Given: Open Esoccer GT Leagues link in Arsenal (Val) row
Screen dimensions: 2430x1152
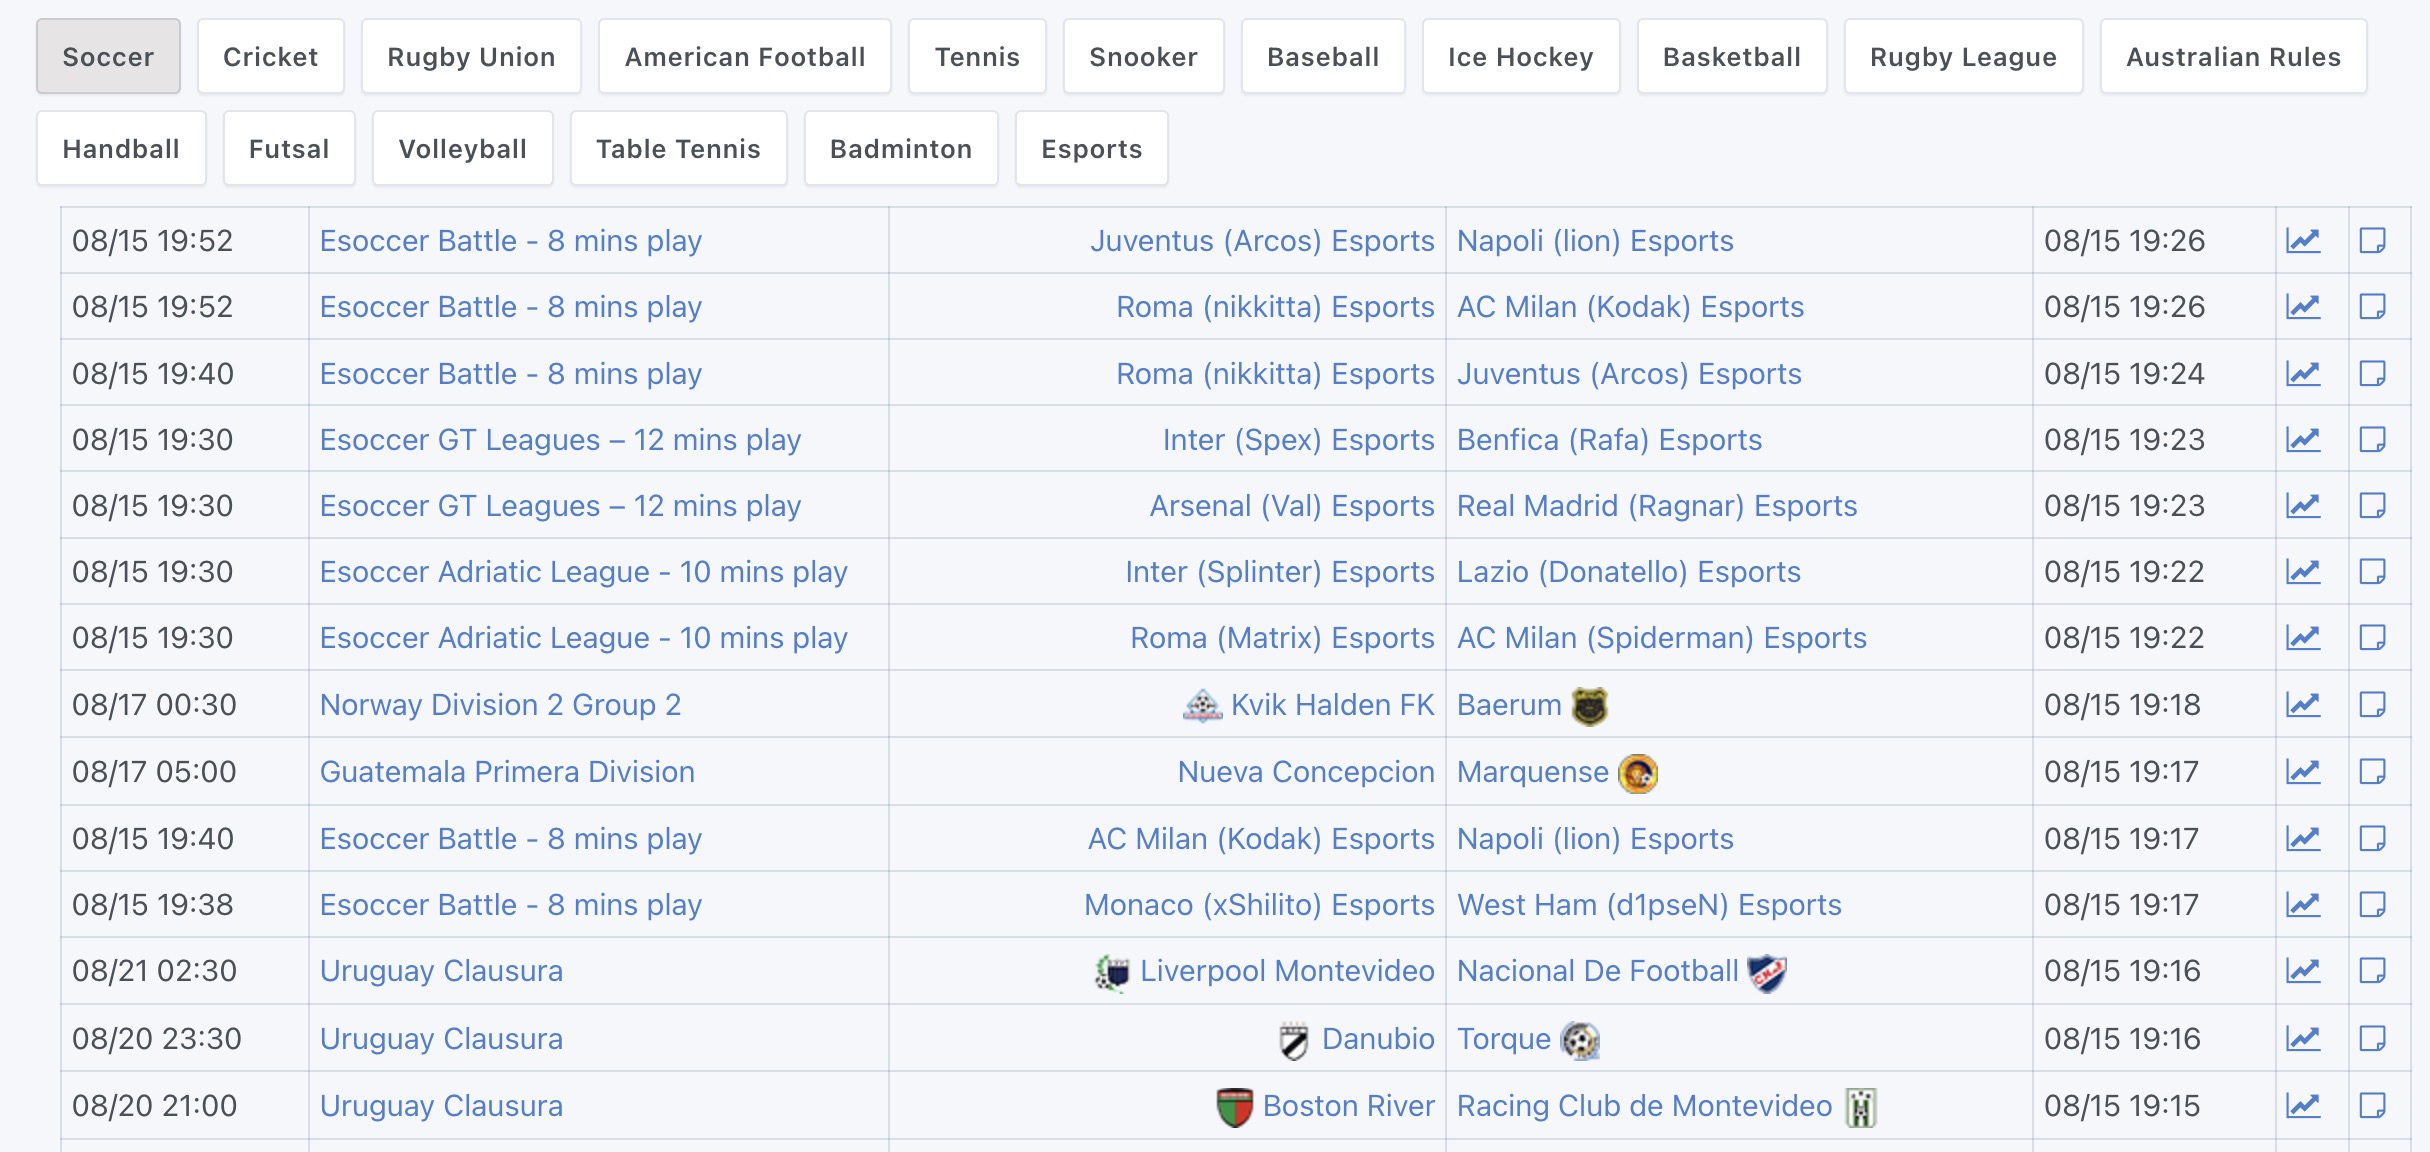Looking at the screenshot, I should click(560, 506).
